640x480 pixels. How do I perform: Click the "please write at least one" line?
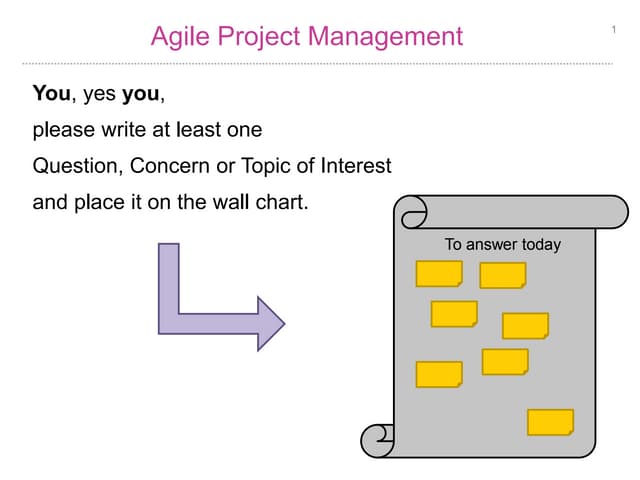[147, 129]
